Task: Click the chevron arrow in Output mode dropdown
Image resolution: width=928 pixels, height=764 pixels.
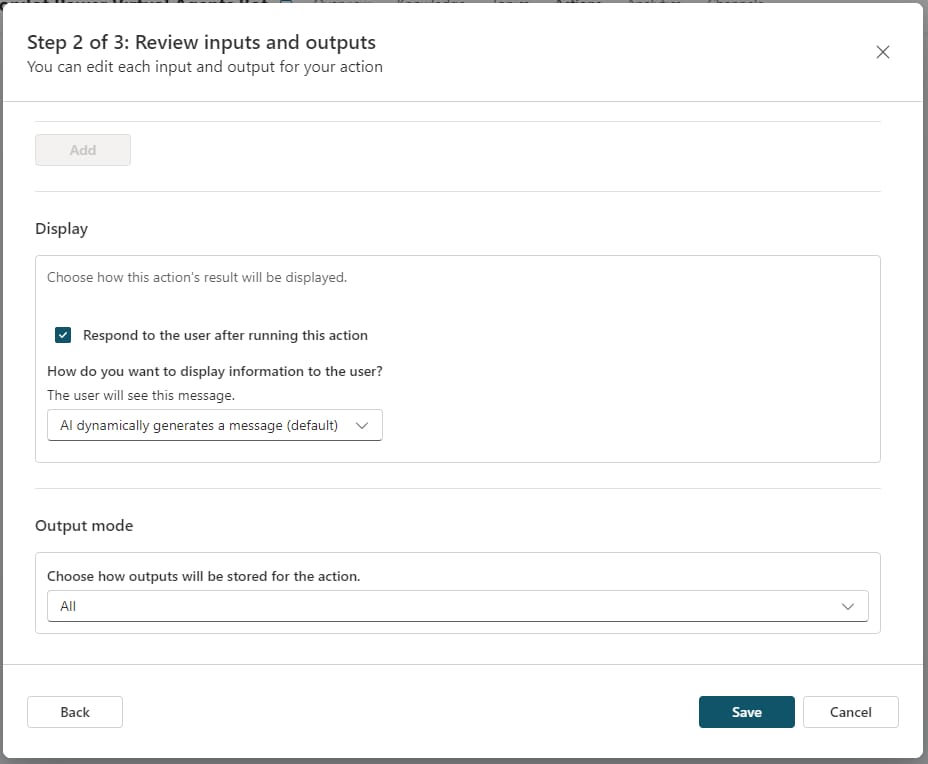Action: (x=848, y=606)
